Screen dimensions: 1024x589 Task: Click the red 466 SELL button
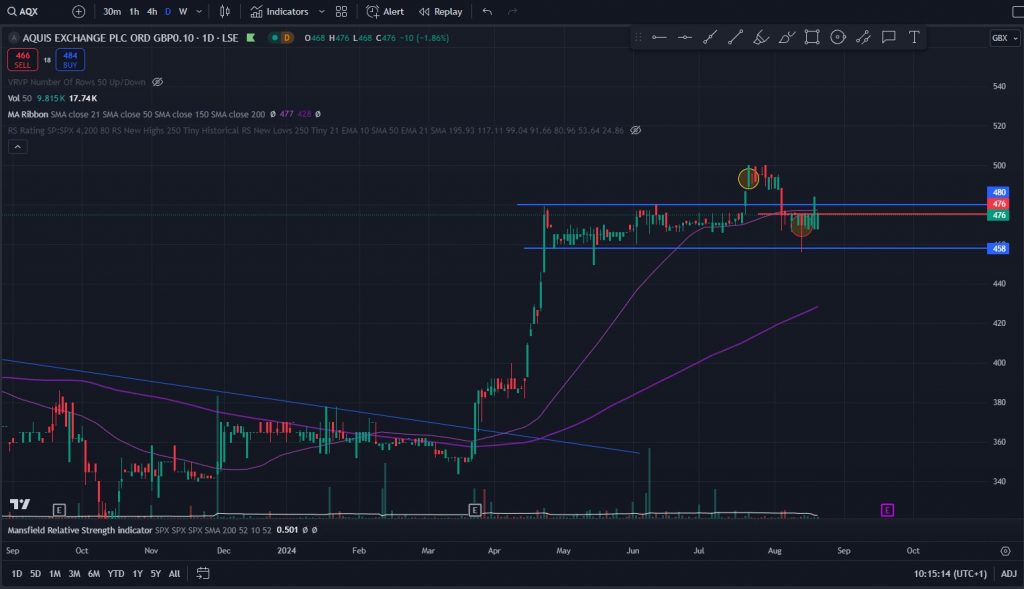tap(21, 60)
